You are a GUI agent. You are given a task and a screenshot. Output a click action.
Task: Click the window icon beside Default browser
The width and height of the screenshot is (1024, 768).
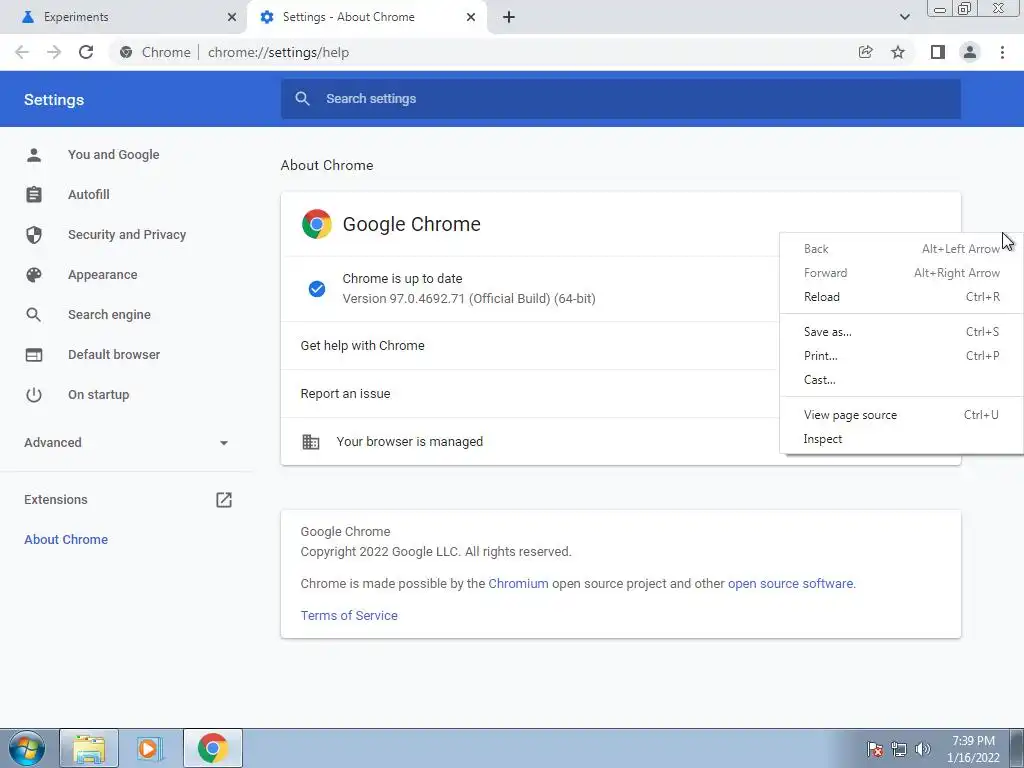34,355
